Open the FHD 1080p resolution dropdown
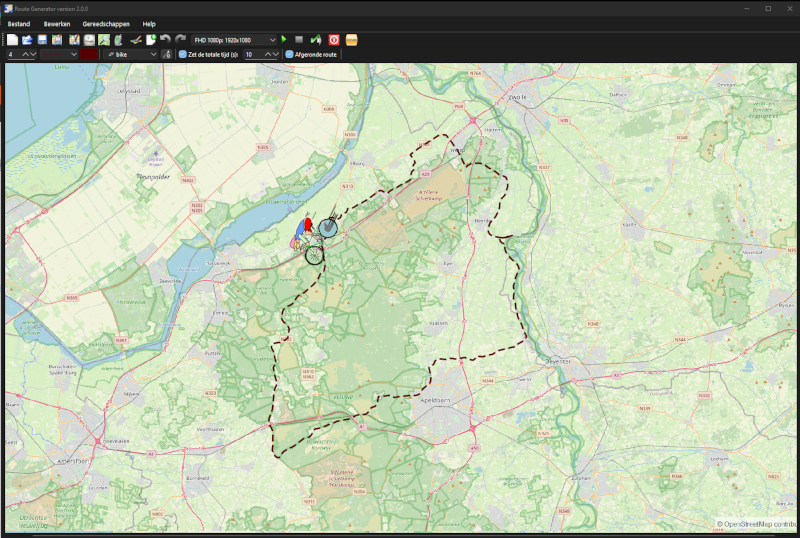Viewport: 800px width, 538px height. point(235,40)
